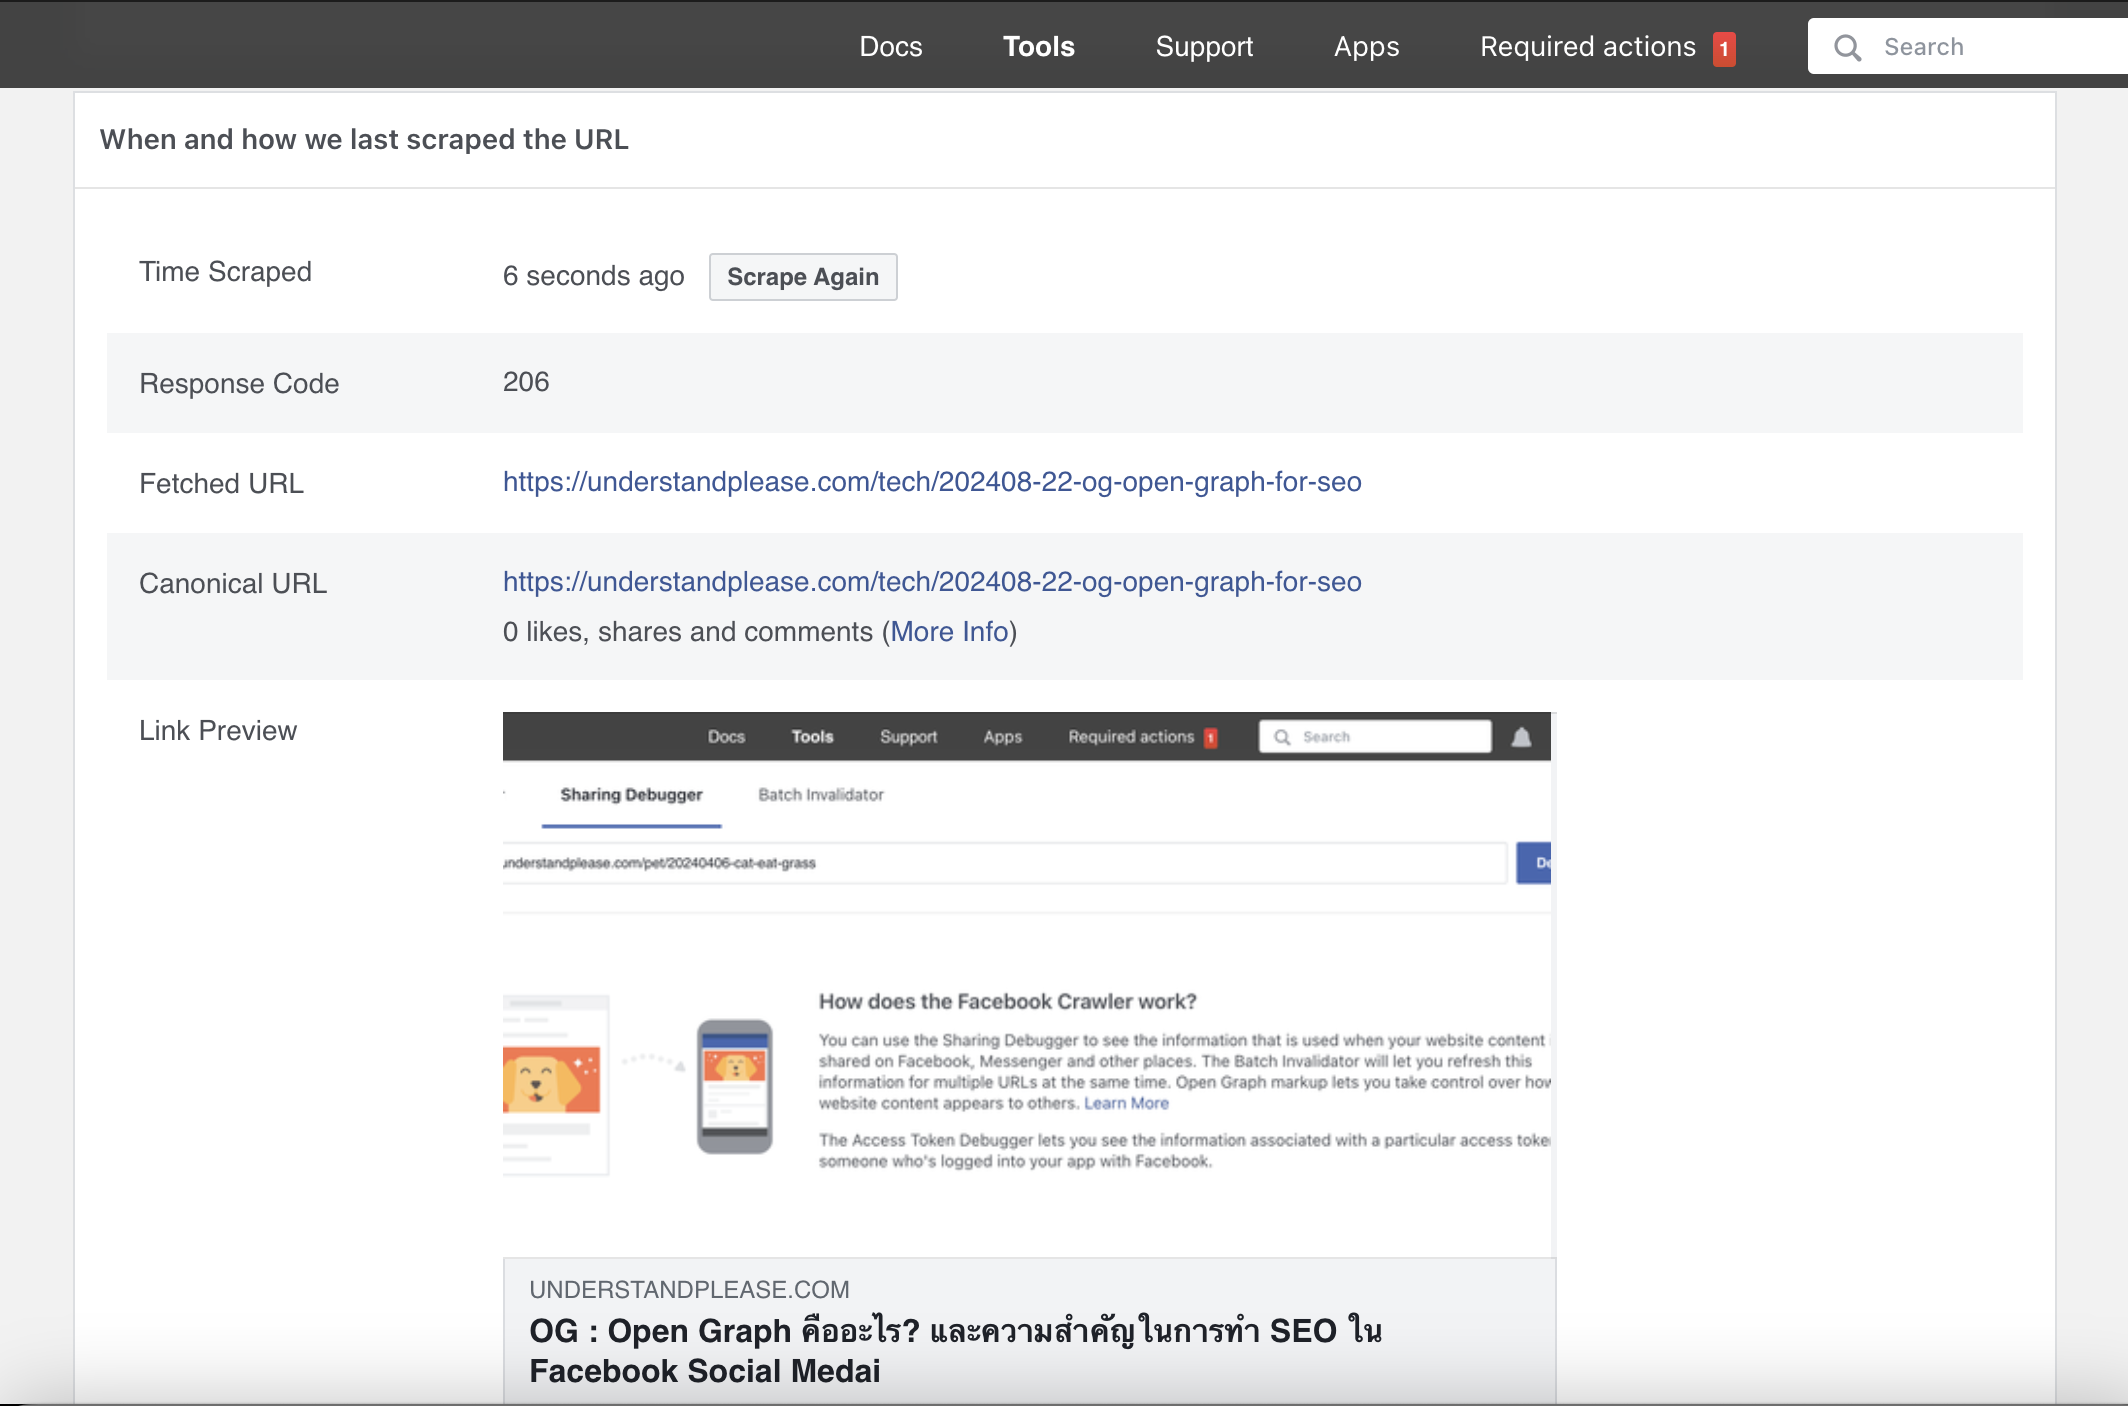Viewport: 2128px width, 1406px height.
Task: Select the Response Code value 206
Action: pyautogui.click(x=526, y=382)
